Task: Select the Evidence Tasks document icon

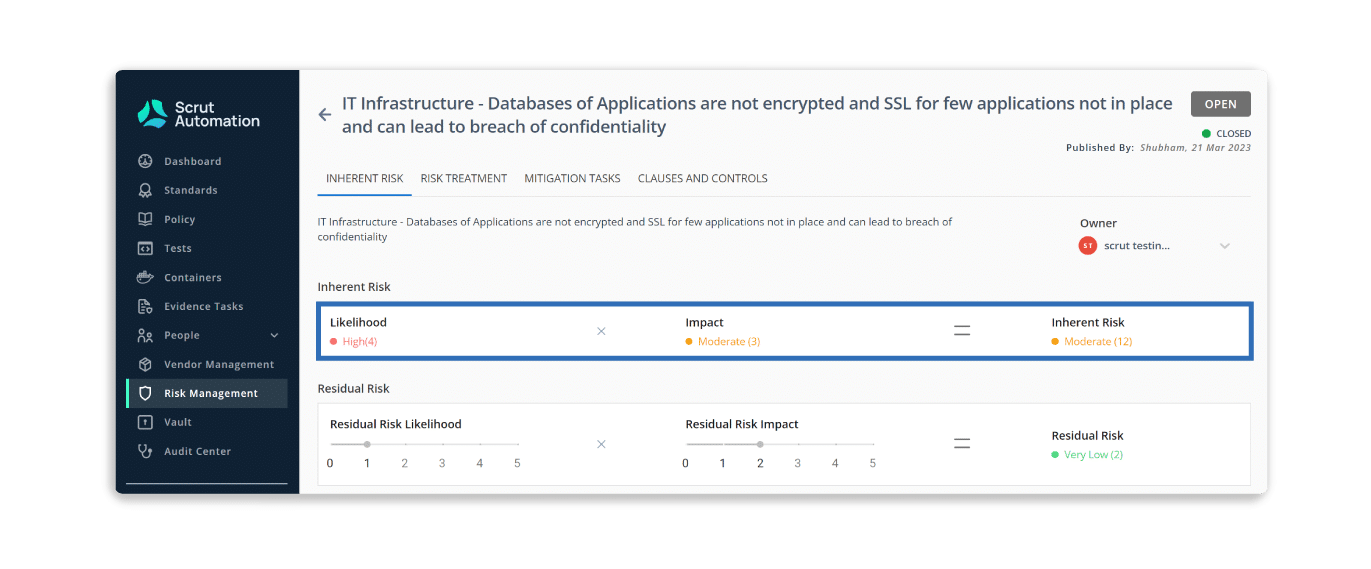Action: pos(145,306)
